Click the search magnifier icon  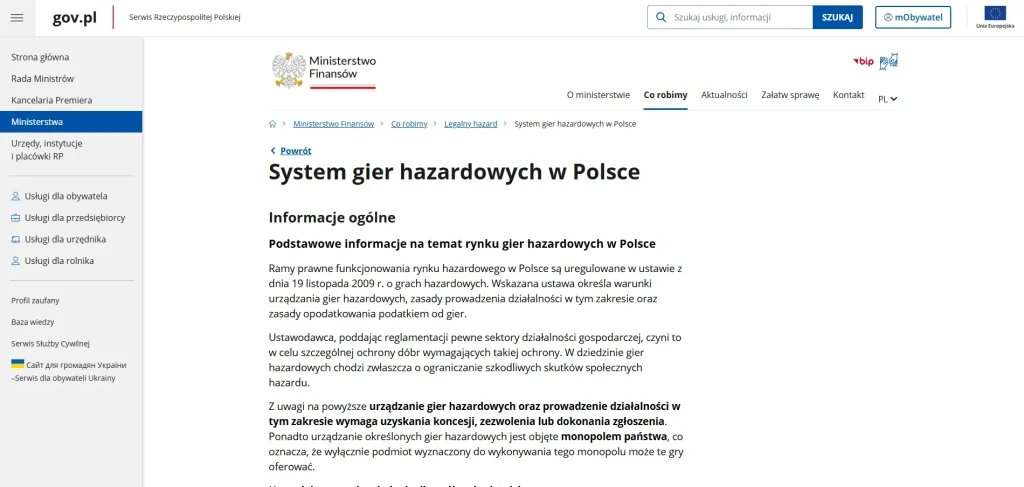(x=661, y=18)
